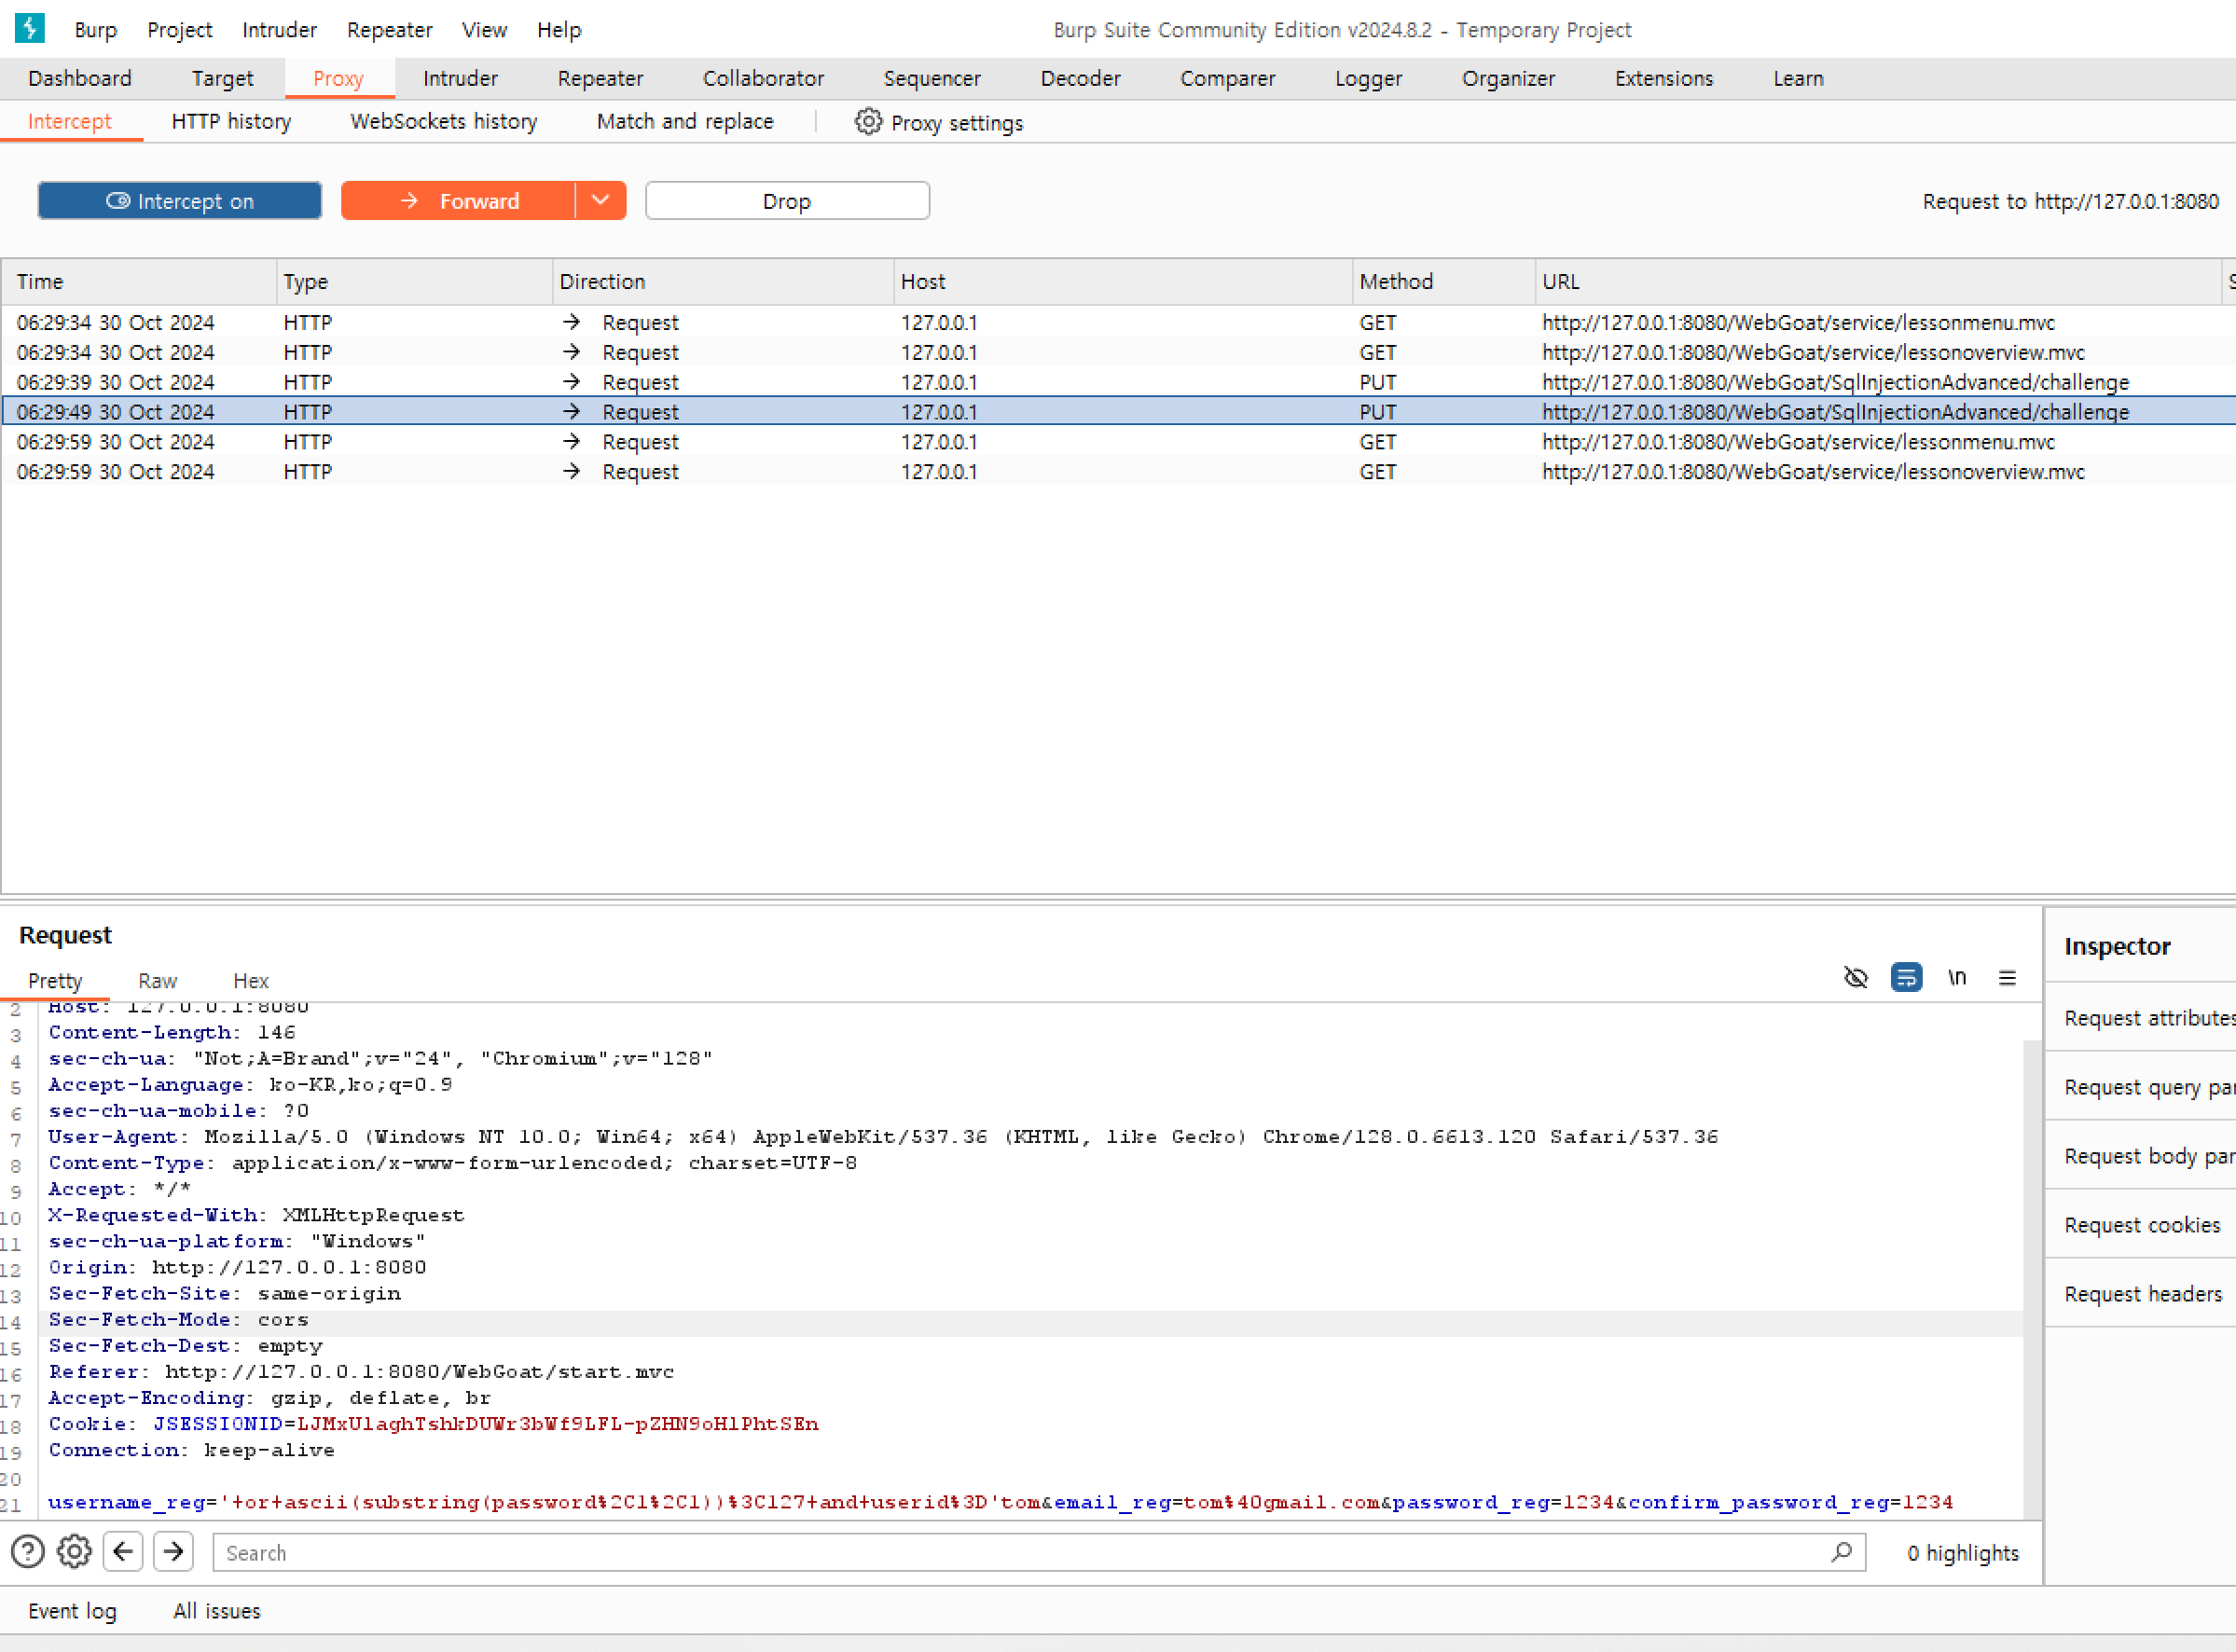Viewport: 2236px width, 1652px height.
Task: Switch to the Intruder tool tab
Action: coord(460,78)
